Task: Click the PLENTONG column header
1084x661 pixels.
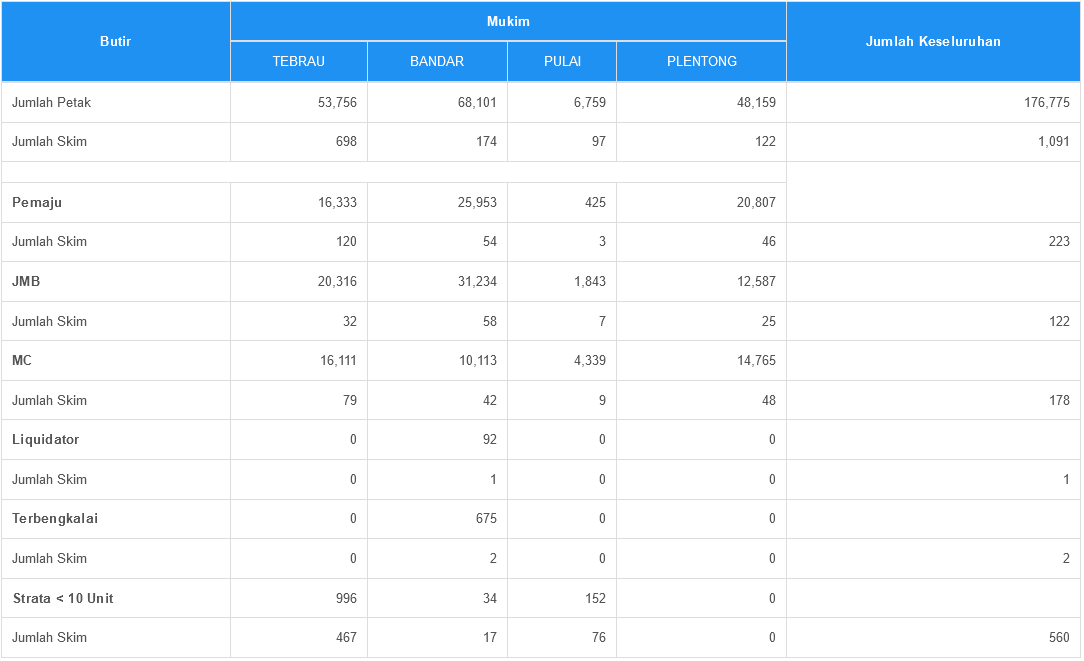Action: (x=701, y=61)
